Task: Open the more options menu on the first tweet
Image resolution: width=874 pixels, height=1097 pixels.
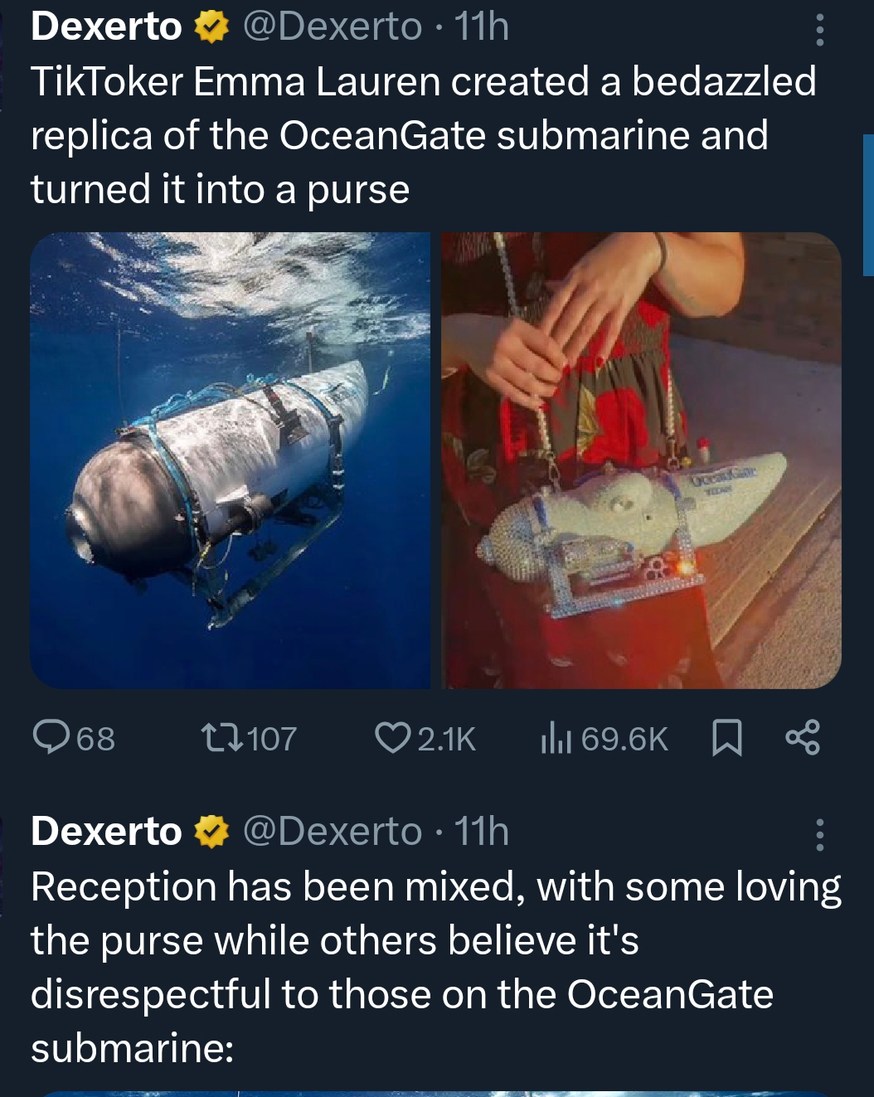Action: click(x=820, y=26)
